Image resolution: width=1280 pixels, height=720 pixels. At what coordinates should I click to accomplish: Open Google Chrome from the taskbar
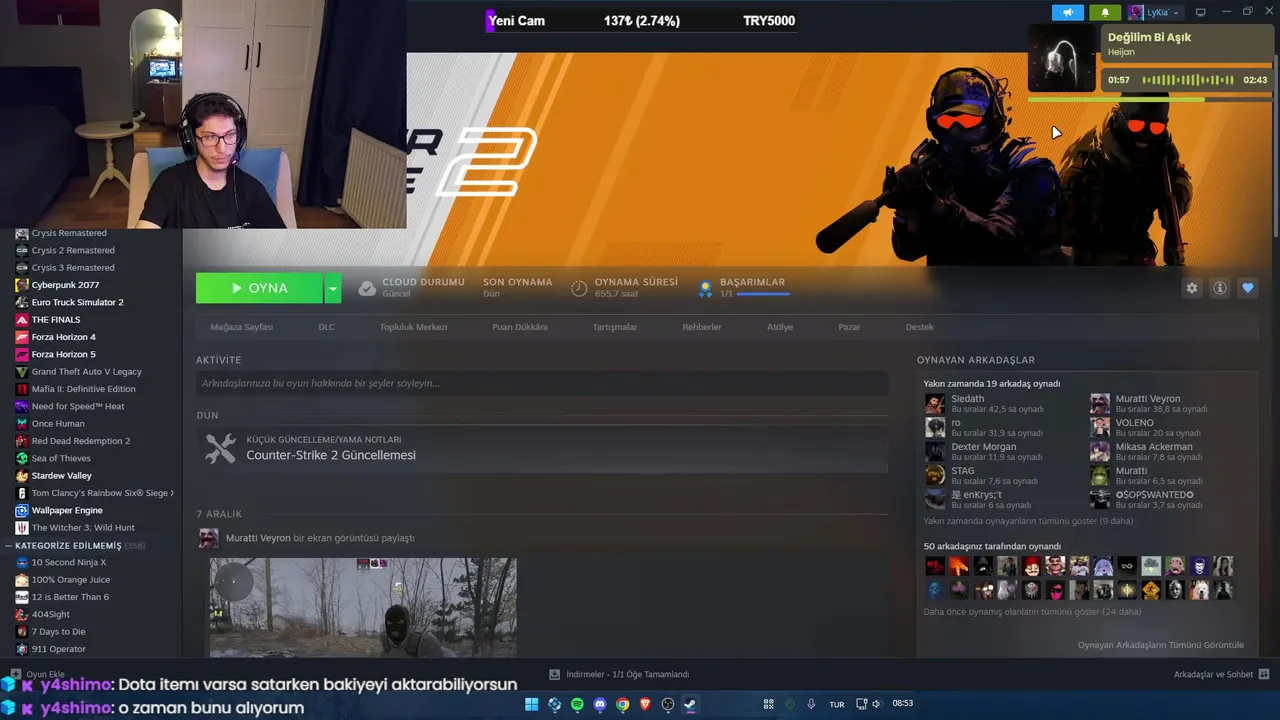[x=622, y=704]
